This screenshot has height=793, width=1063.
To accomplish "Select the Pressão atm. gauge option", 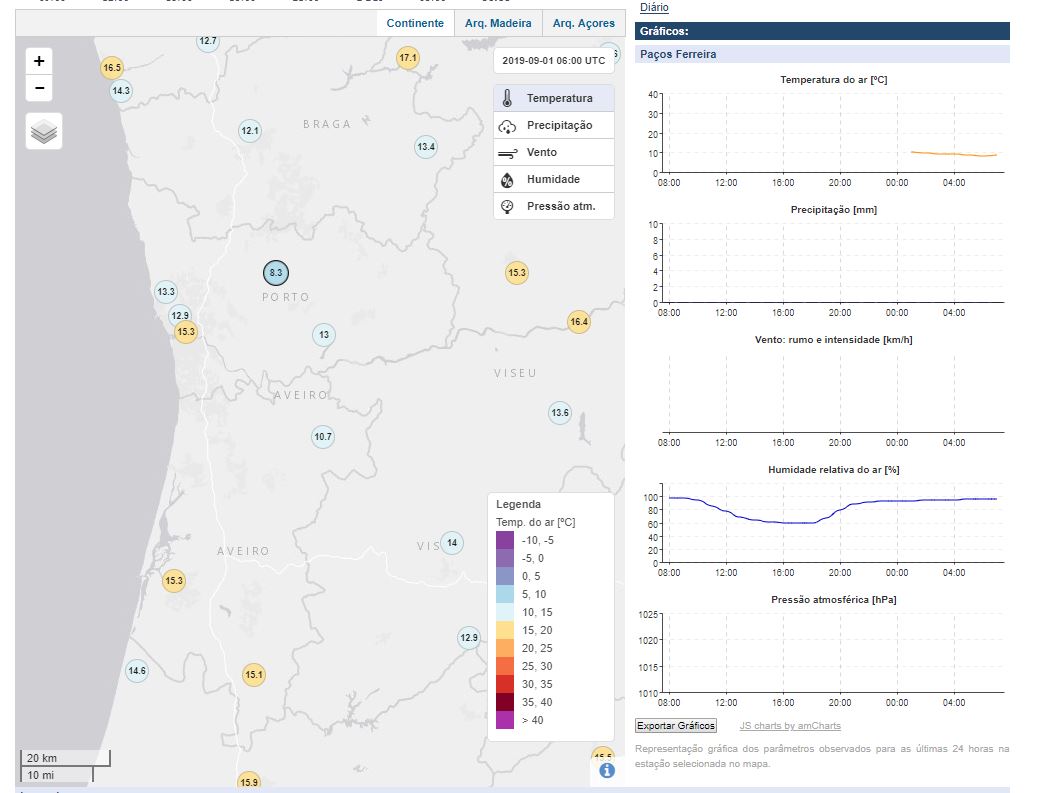I will tap(554, 206).
